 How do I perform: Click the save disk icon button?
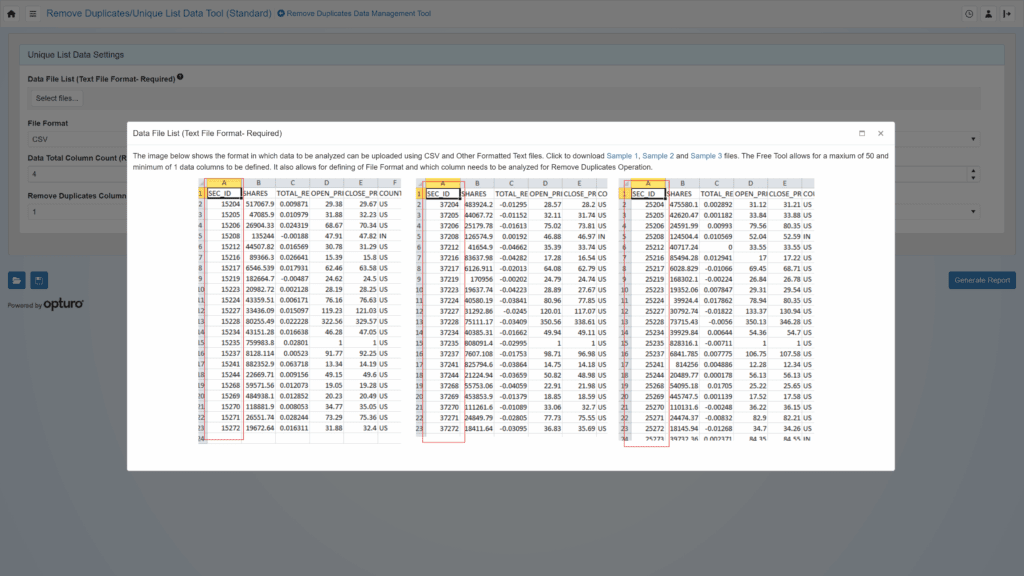click(38, 280)
